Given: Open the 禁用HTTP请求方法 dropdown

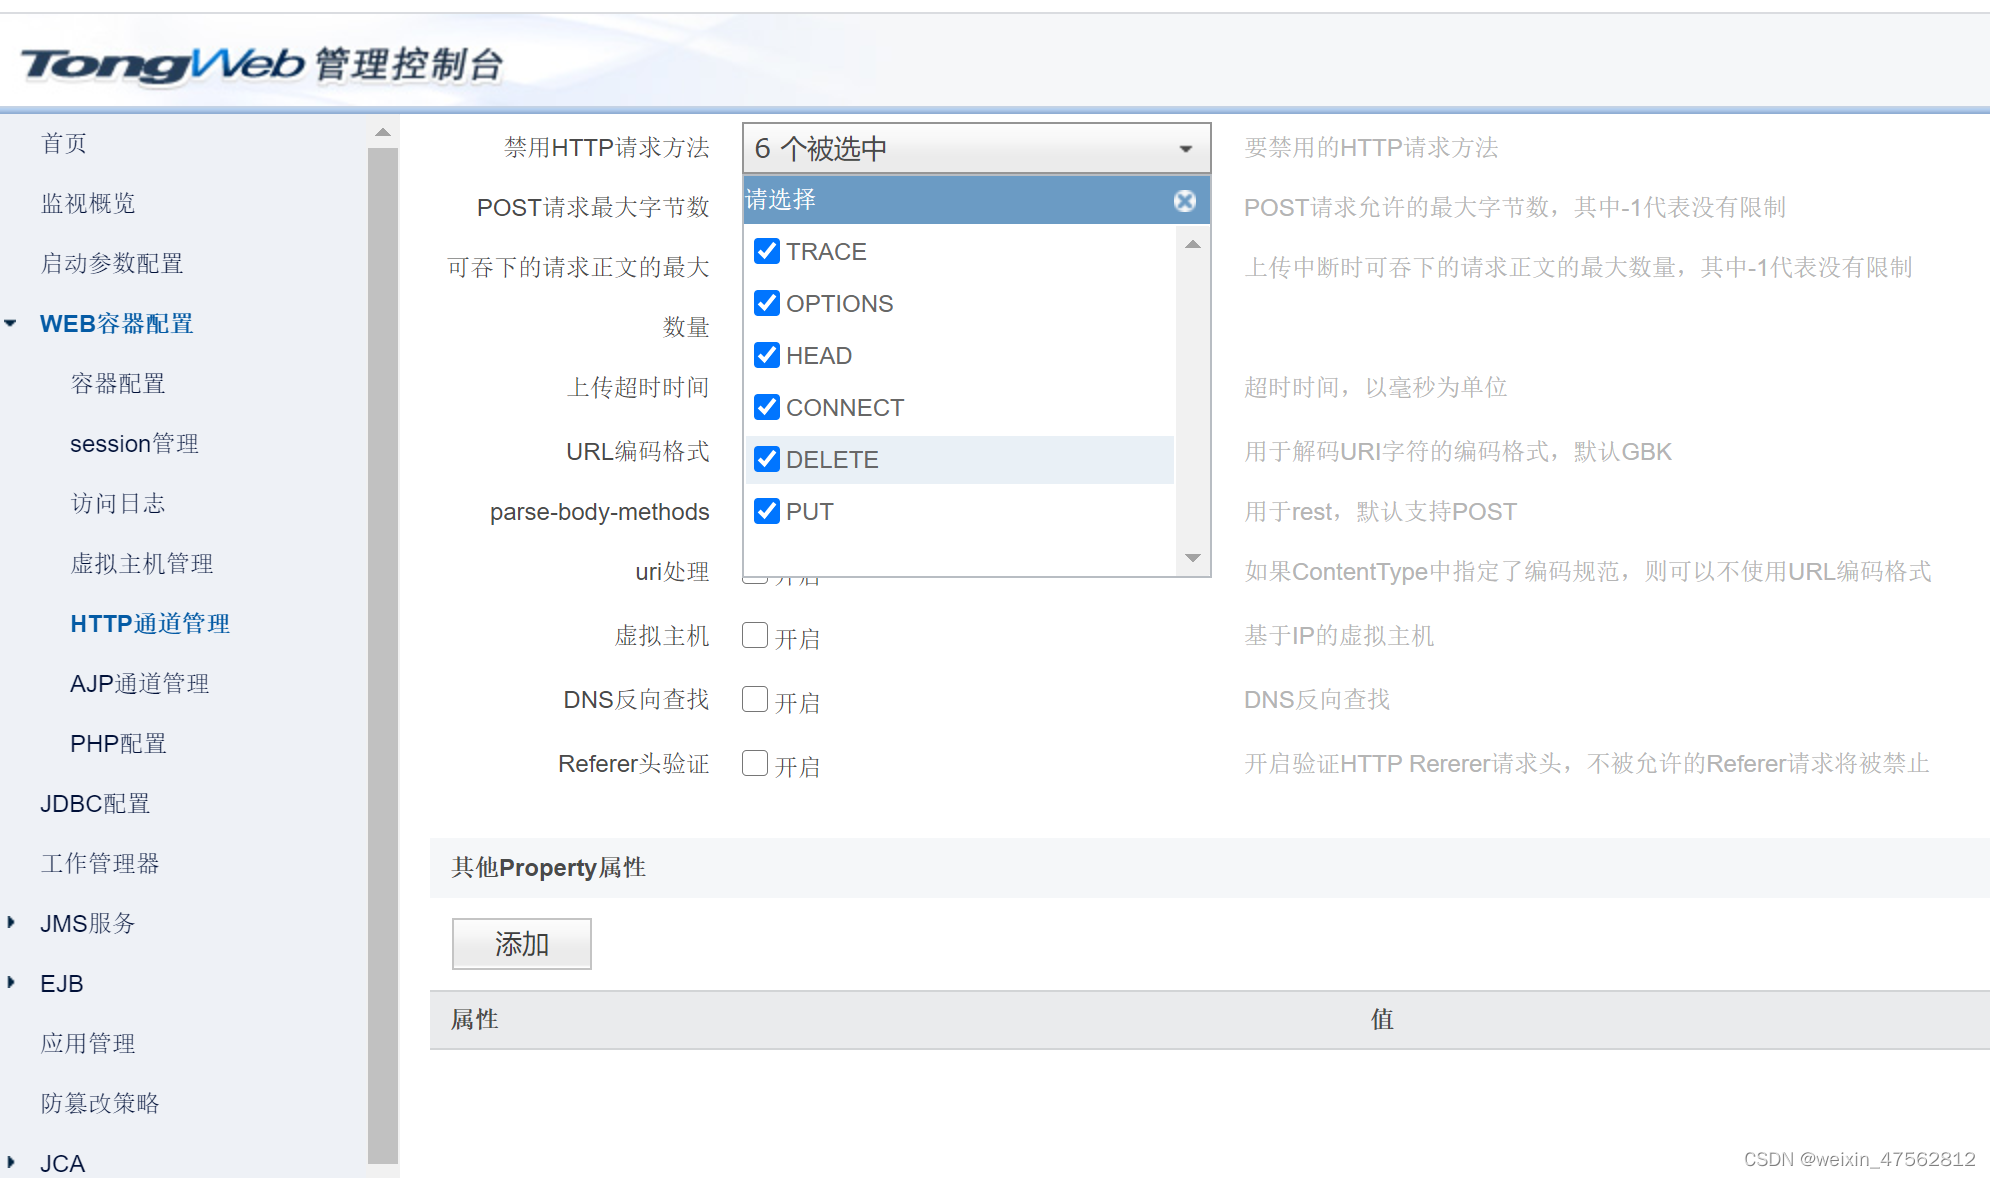Looking at the screenshot, I should (x=976, y=148).
